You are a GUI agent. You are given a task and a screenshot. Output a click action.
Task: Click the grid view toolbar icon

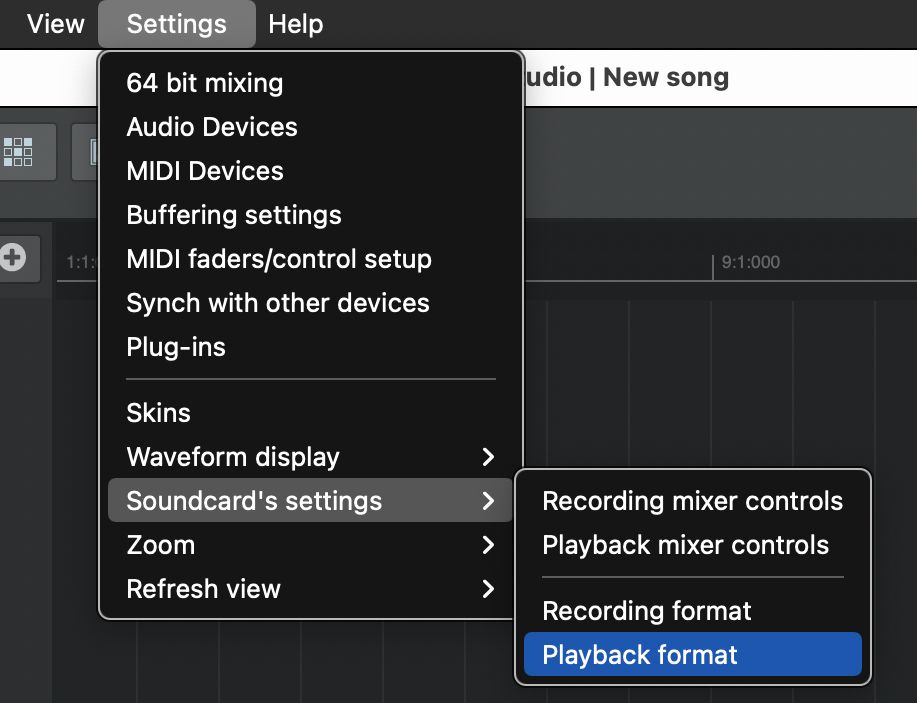click(x=18, y=152)
